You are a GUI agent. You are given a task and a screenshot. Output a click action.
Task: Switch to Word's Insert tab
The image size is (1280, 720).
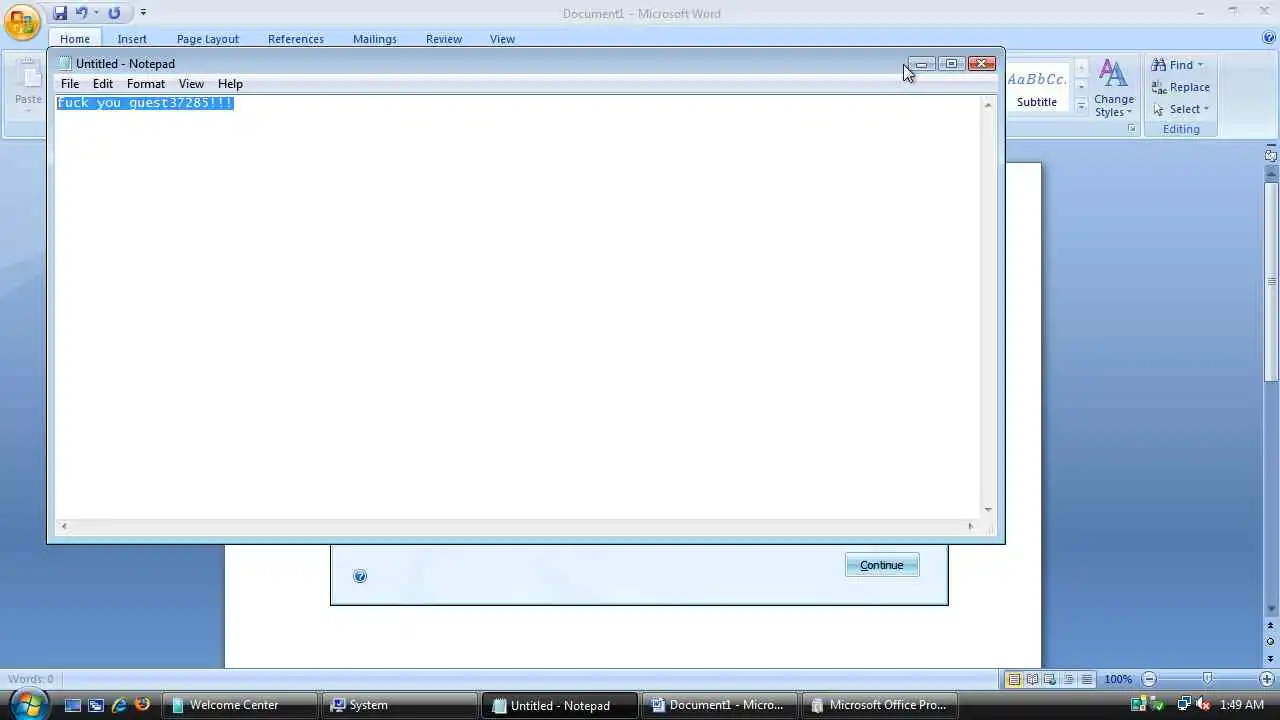point(132,39)
